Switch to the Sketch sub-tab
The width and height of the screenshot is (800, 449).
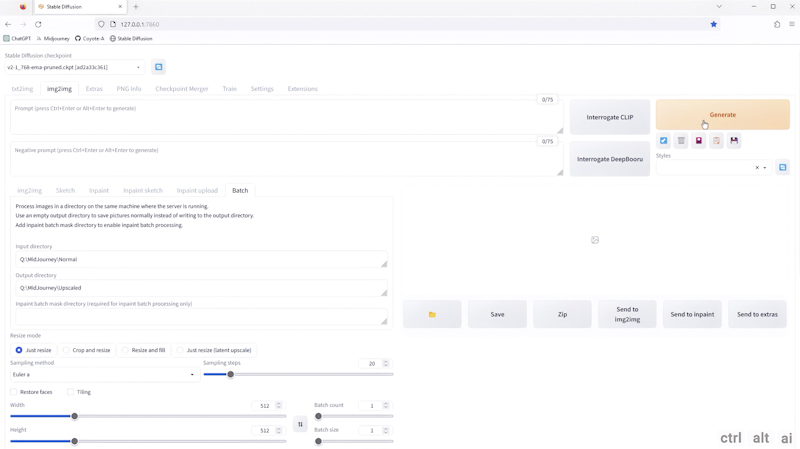[65, 190]
